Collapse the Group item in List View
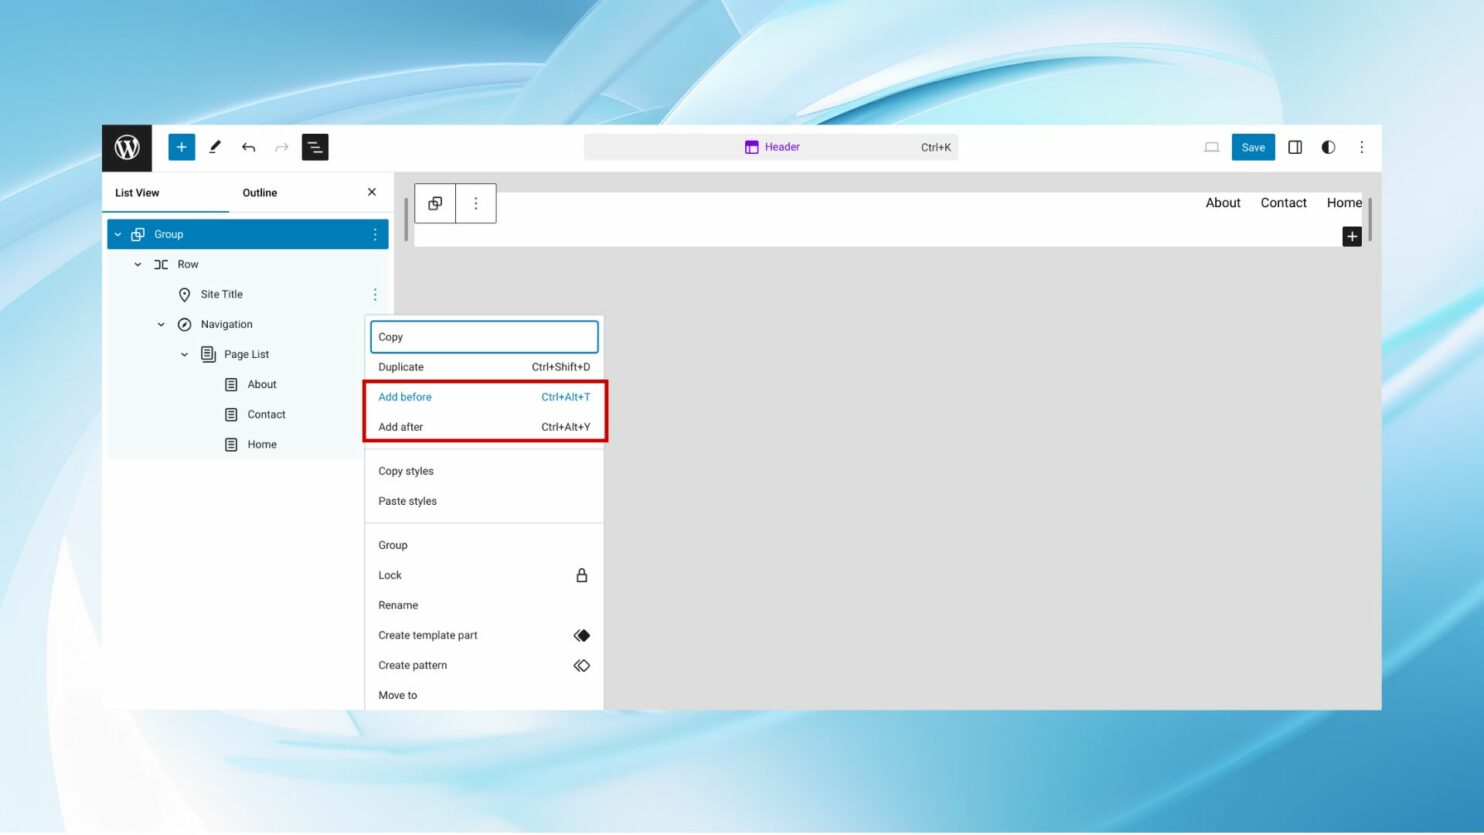This screenshot has height=835, width=1484. click(x=120, y=234)
